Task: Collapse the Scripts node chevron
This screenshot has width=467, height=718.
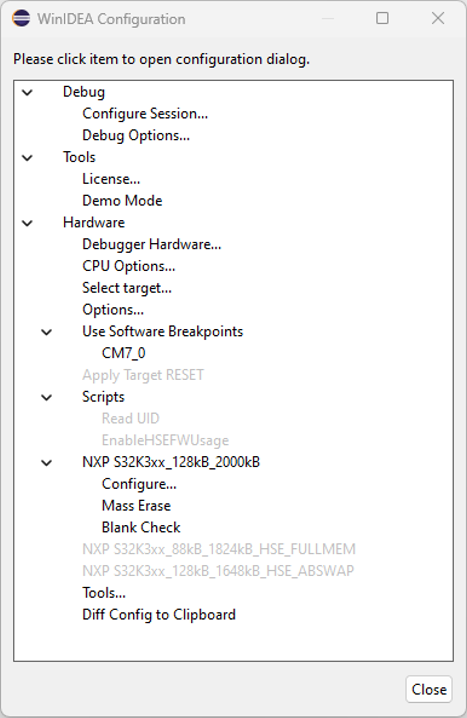Action: tap(47, 397)
